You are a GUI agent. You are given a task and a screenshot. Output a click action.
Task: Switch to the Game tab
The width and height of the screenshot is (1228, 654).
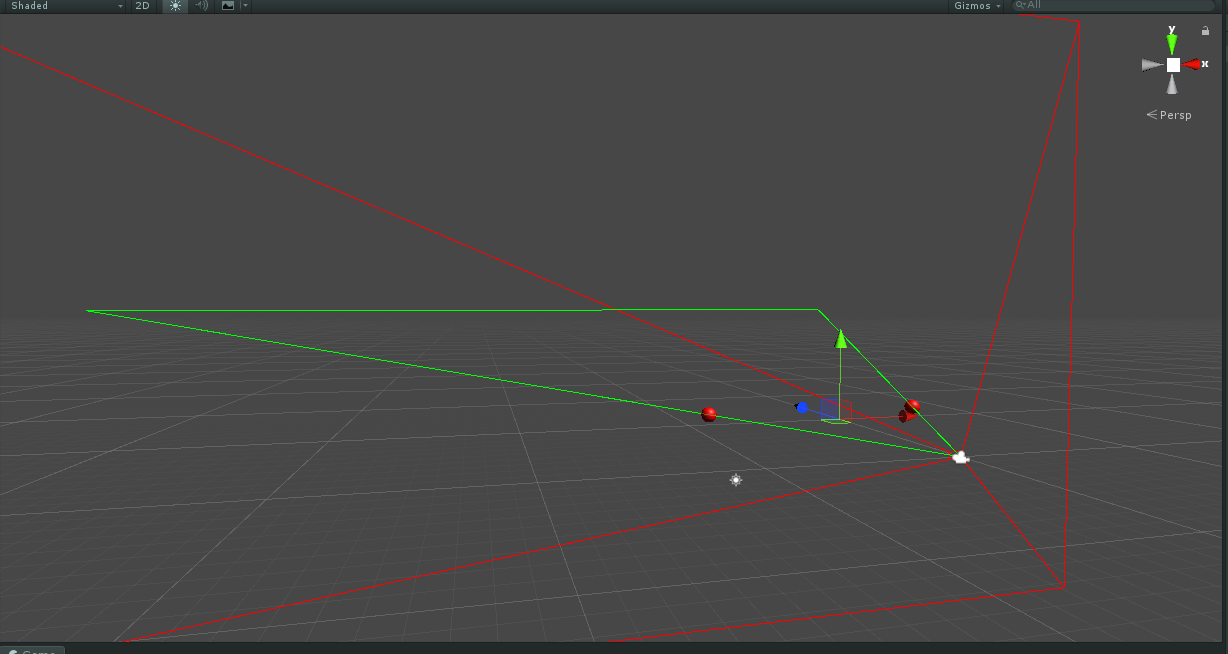34,649
